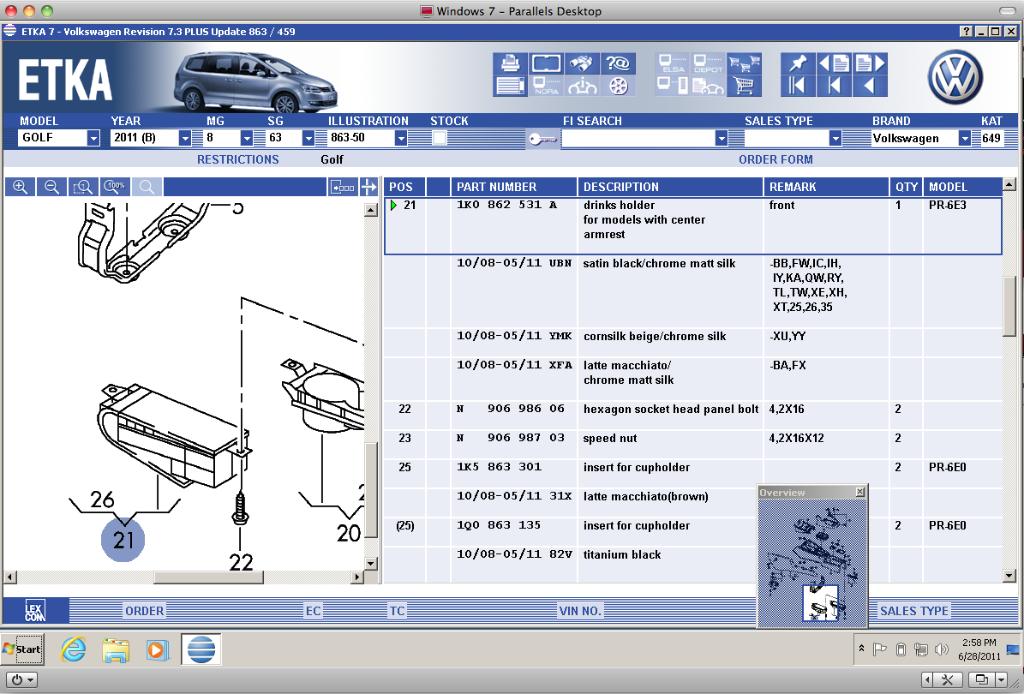
Task: Go to next page with right-arrow document icon
Action: click(870, 63)
